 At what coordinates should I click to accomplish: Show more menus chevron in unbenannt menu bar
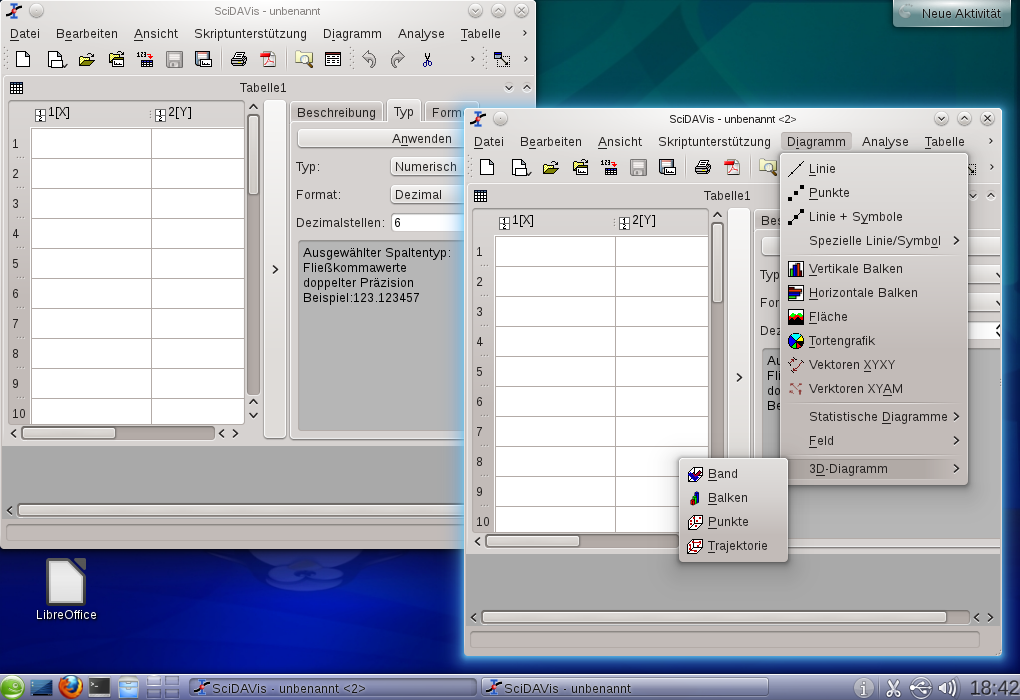524,33
